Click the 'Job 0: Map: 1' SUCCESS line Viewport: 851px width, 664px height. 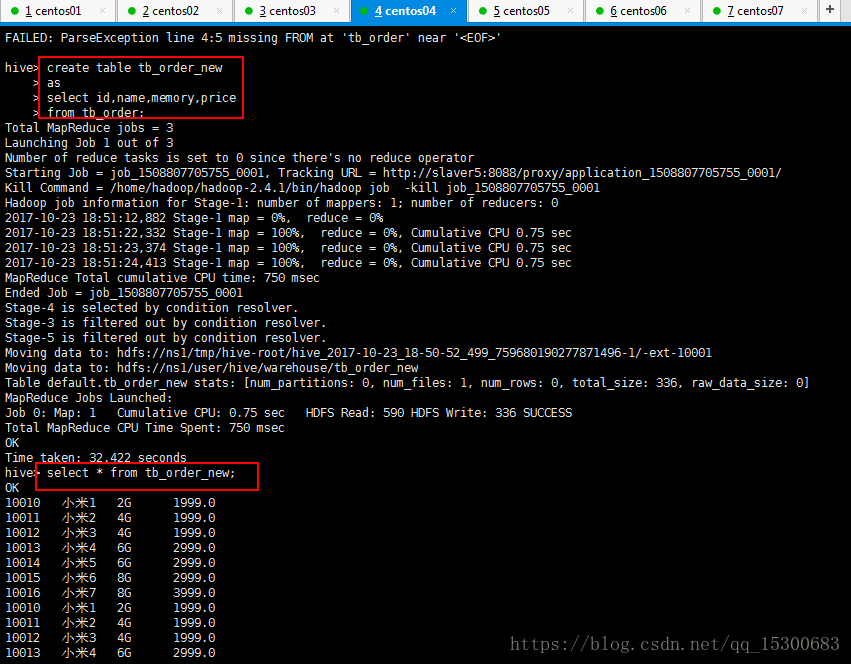pos(288,413)
